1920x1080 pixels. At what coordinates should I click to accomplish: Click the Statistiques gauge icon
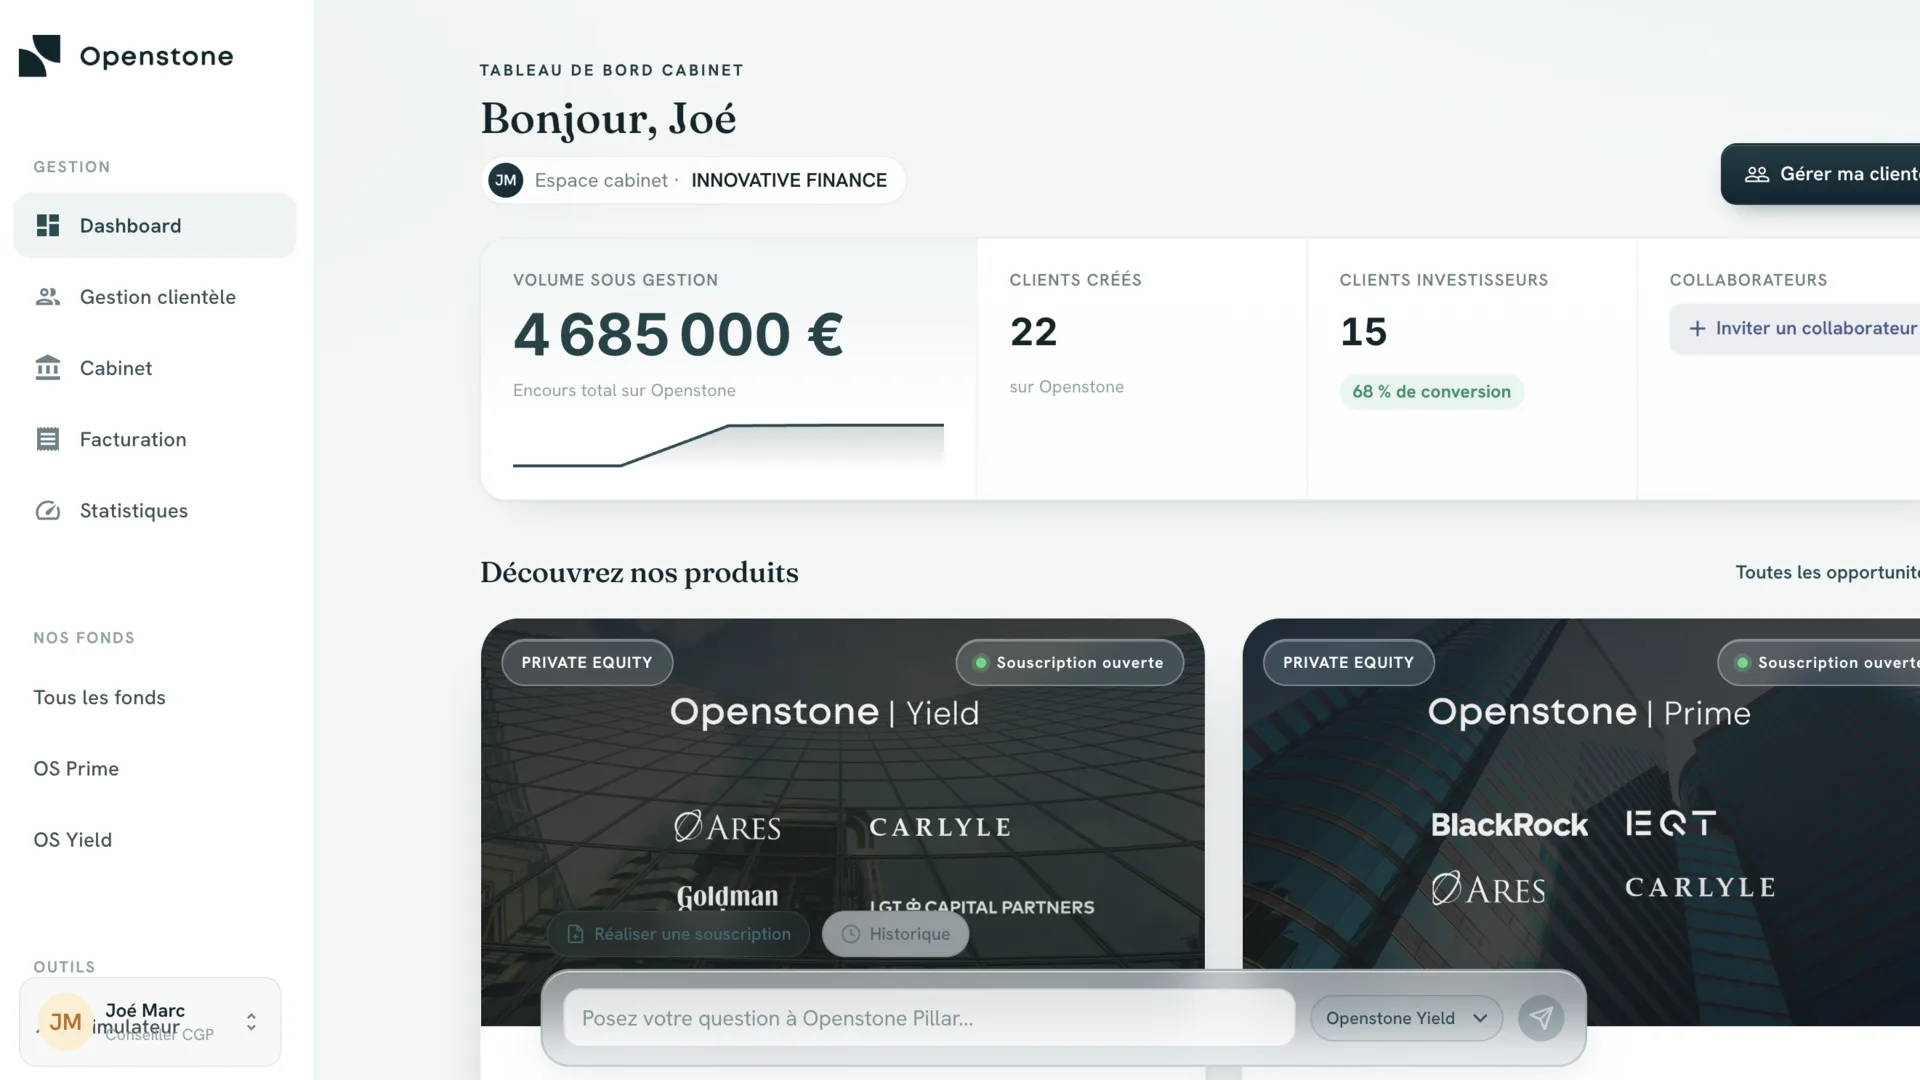tap(48, 511)
